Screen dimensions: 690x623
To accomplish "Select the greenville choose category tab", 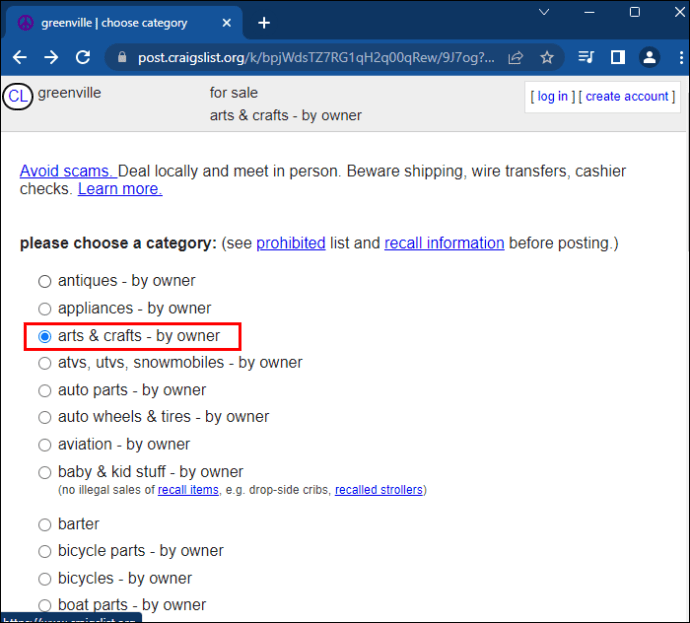I will (x=124, y=23).
